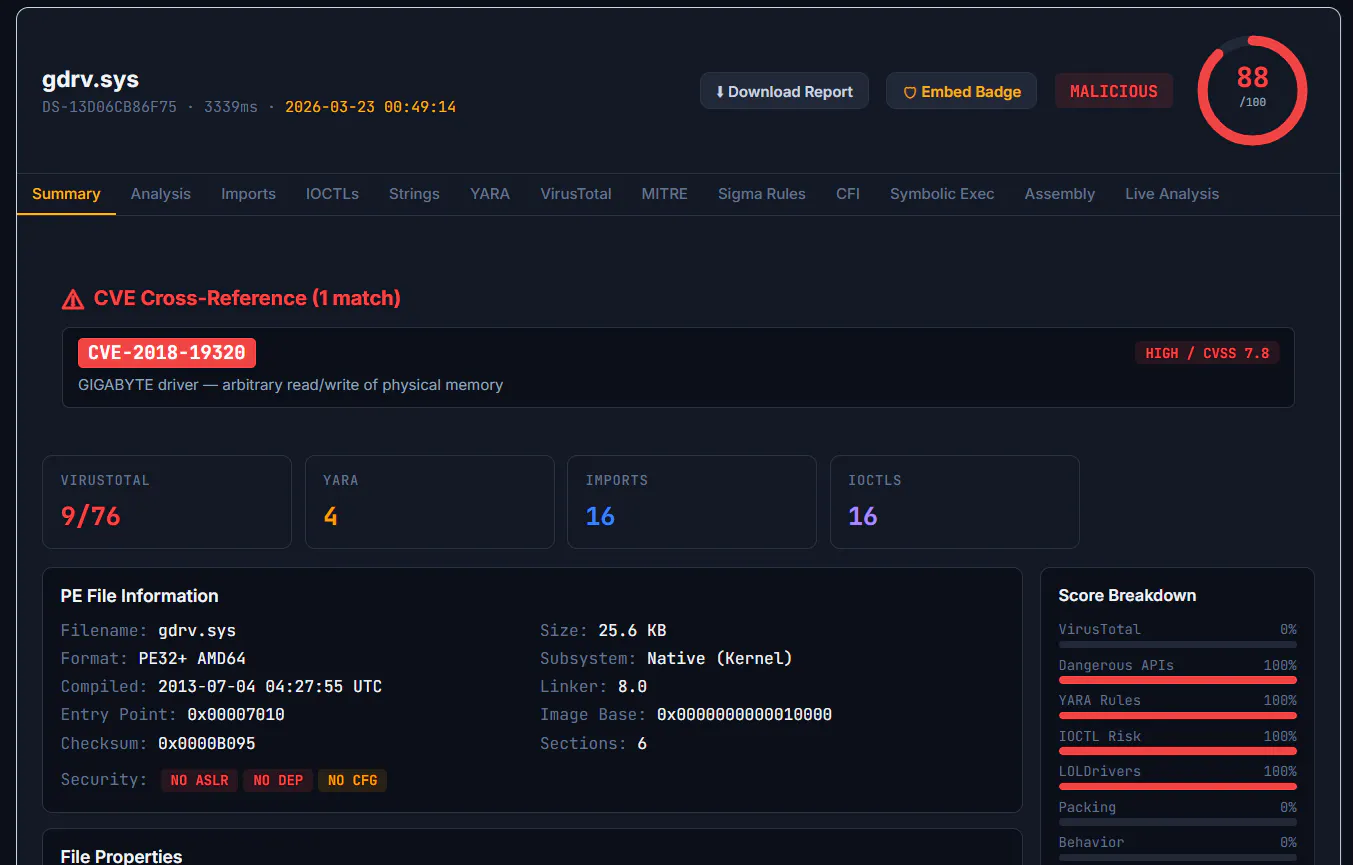Open the Symbolic Exec tab
This screenshot has height=865, width=1353.
pyautogui.click(x=942, y=194)
